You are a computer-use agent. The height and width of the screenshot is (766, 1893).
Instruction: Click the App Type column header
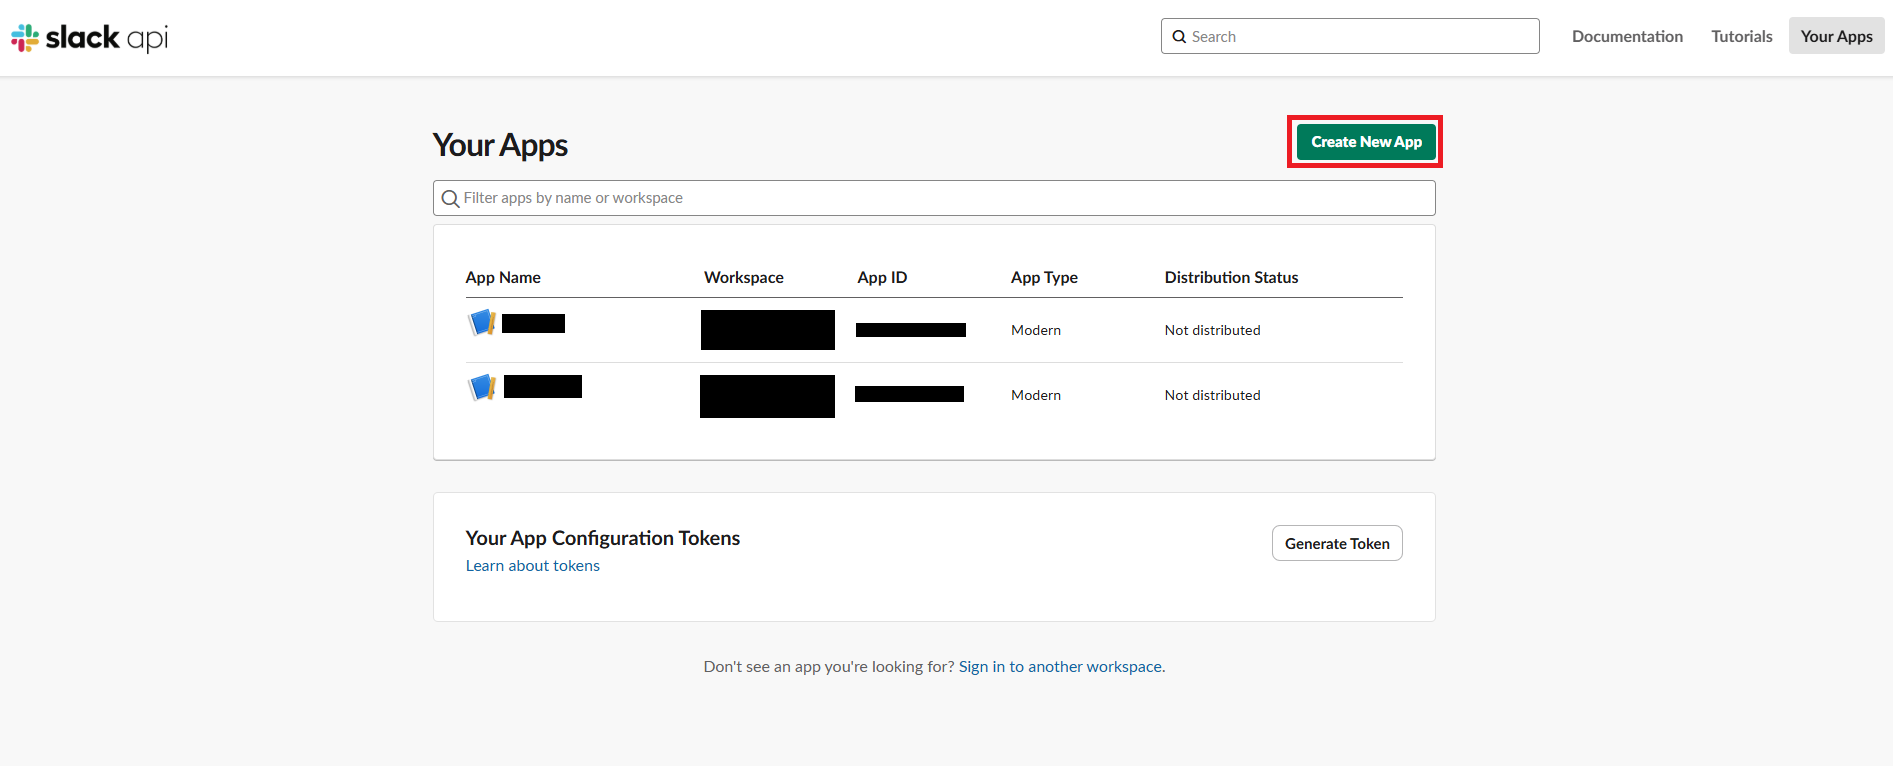1044,277
